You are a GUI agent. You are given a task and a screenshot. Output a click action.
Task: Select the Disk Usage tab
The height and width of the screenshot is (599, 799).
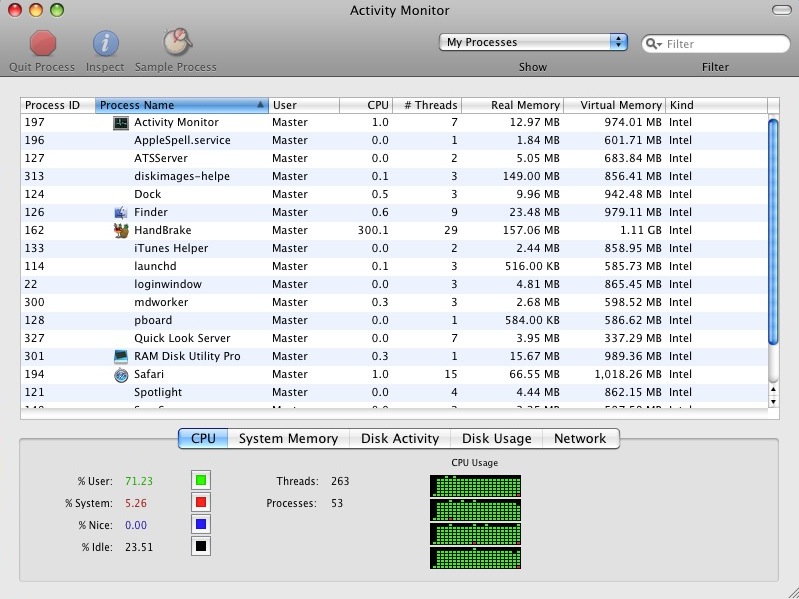coord(496,438)
